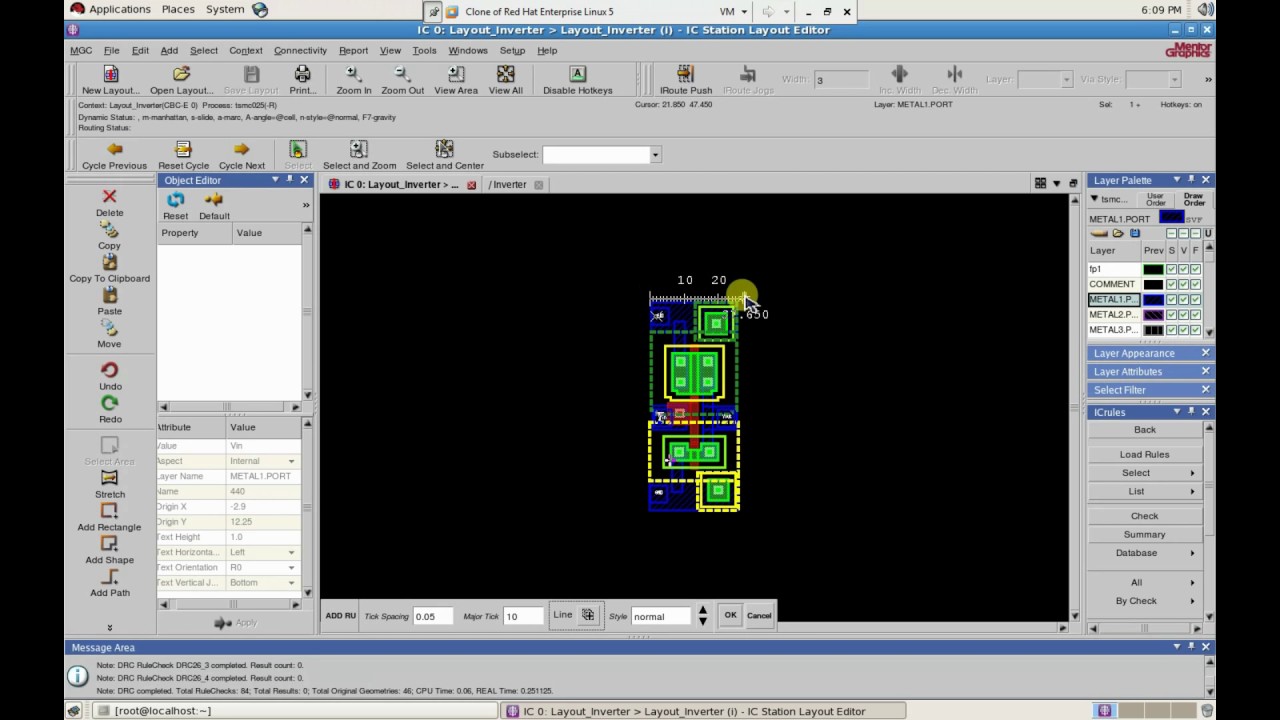Screen dimensions: 1280x720
Task: Activate the IRoute Push tool
Action: click(686, 74)
